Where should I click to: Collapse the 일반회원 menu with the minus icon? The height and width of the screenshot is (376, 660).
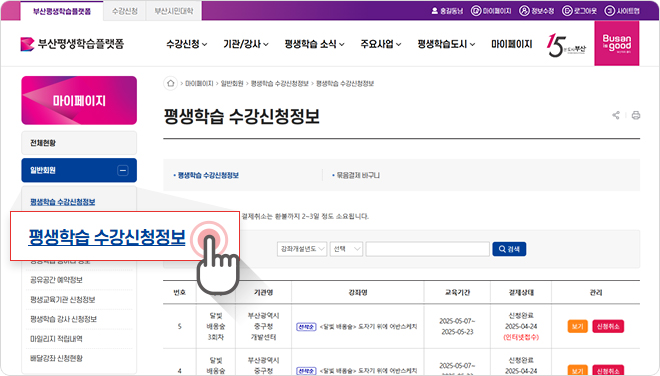coord(123,171)
